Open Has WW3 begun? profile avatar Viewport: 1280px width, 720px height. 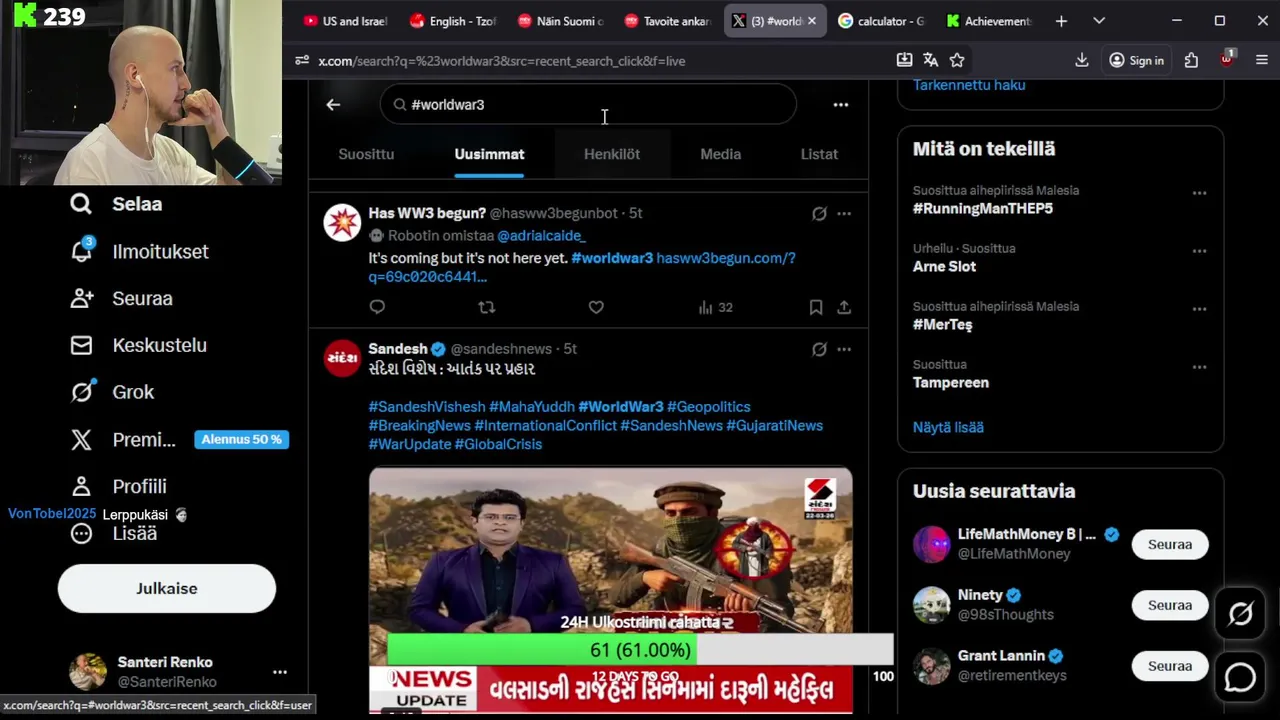click(x=342, y=222)
